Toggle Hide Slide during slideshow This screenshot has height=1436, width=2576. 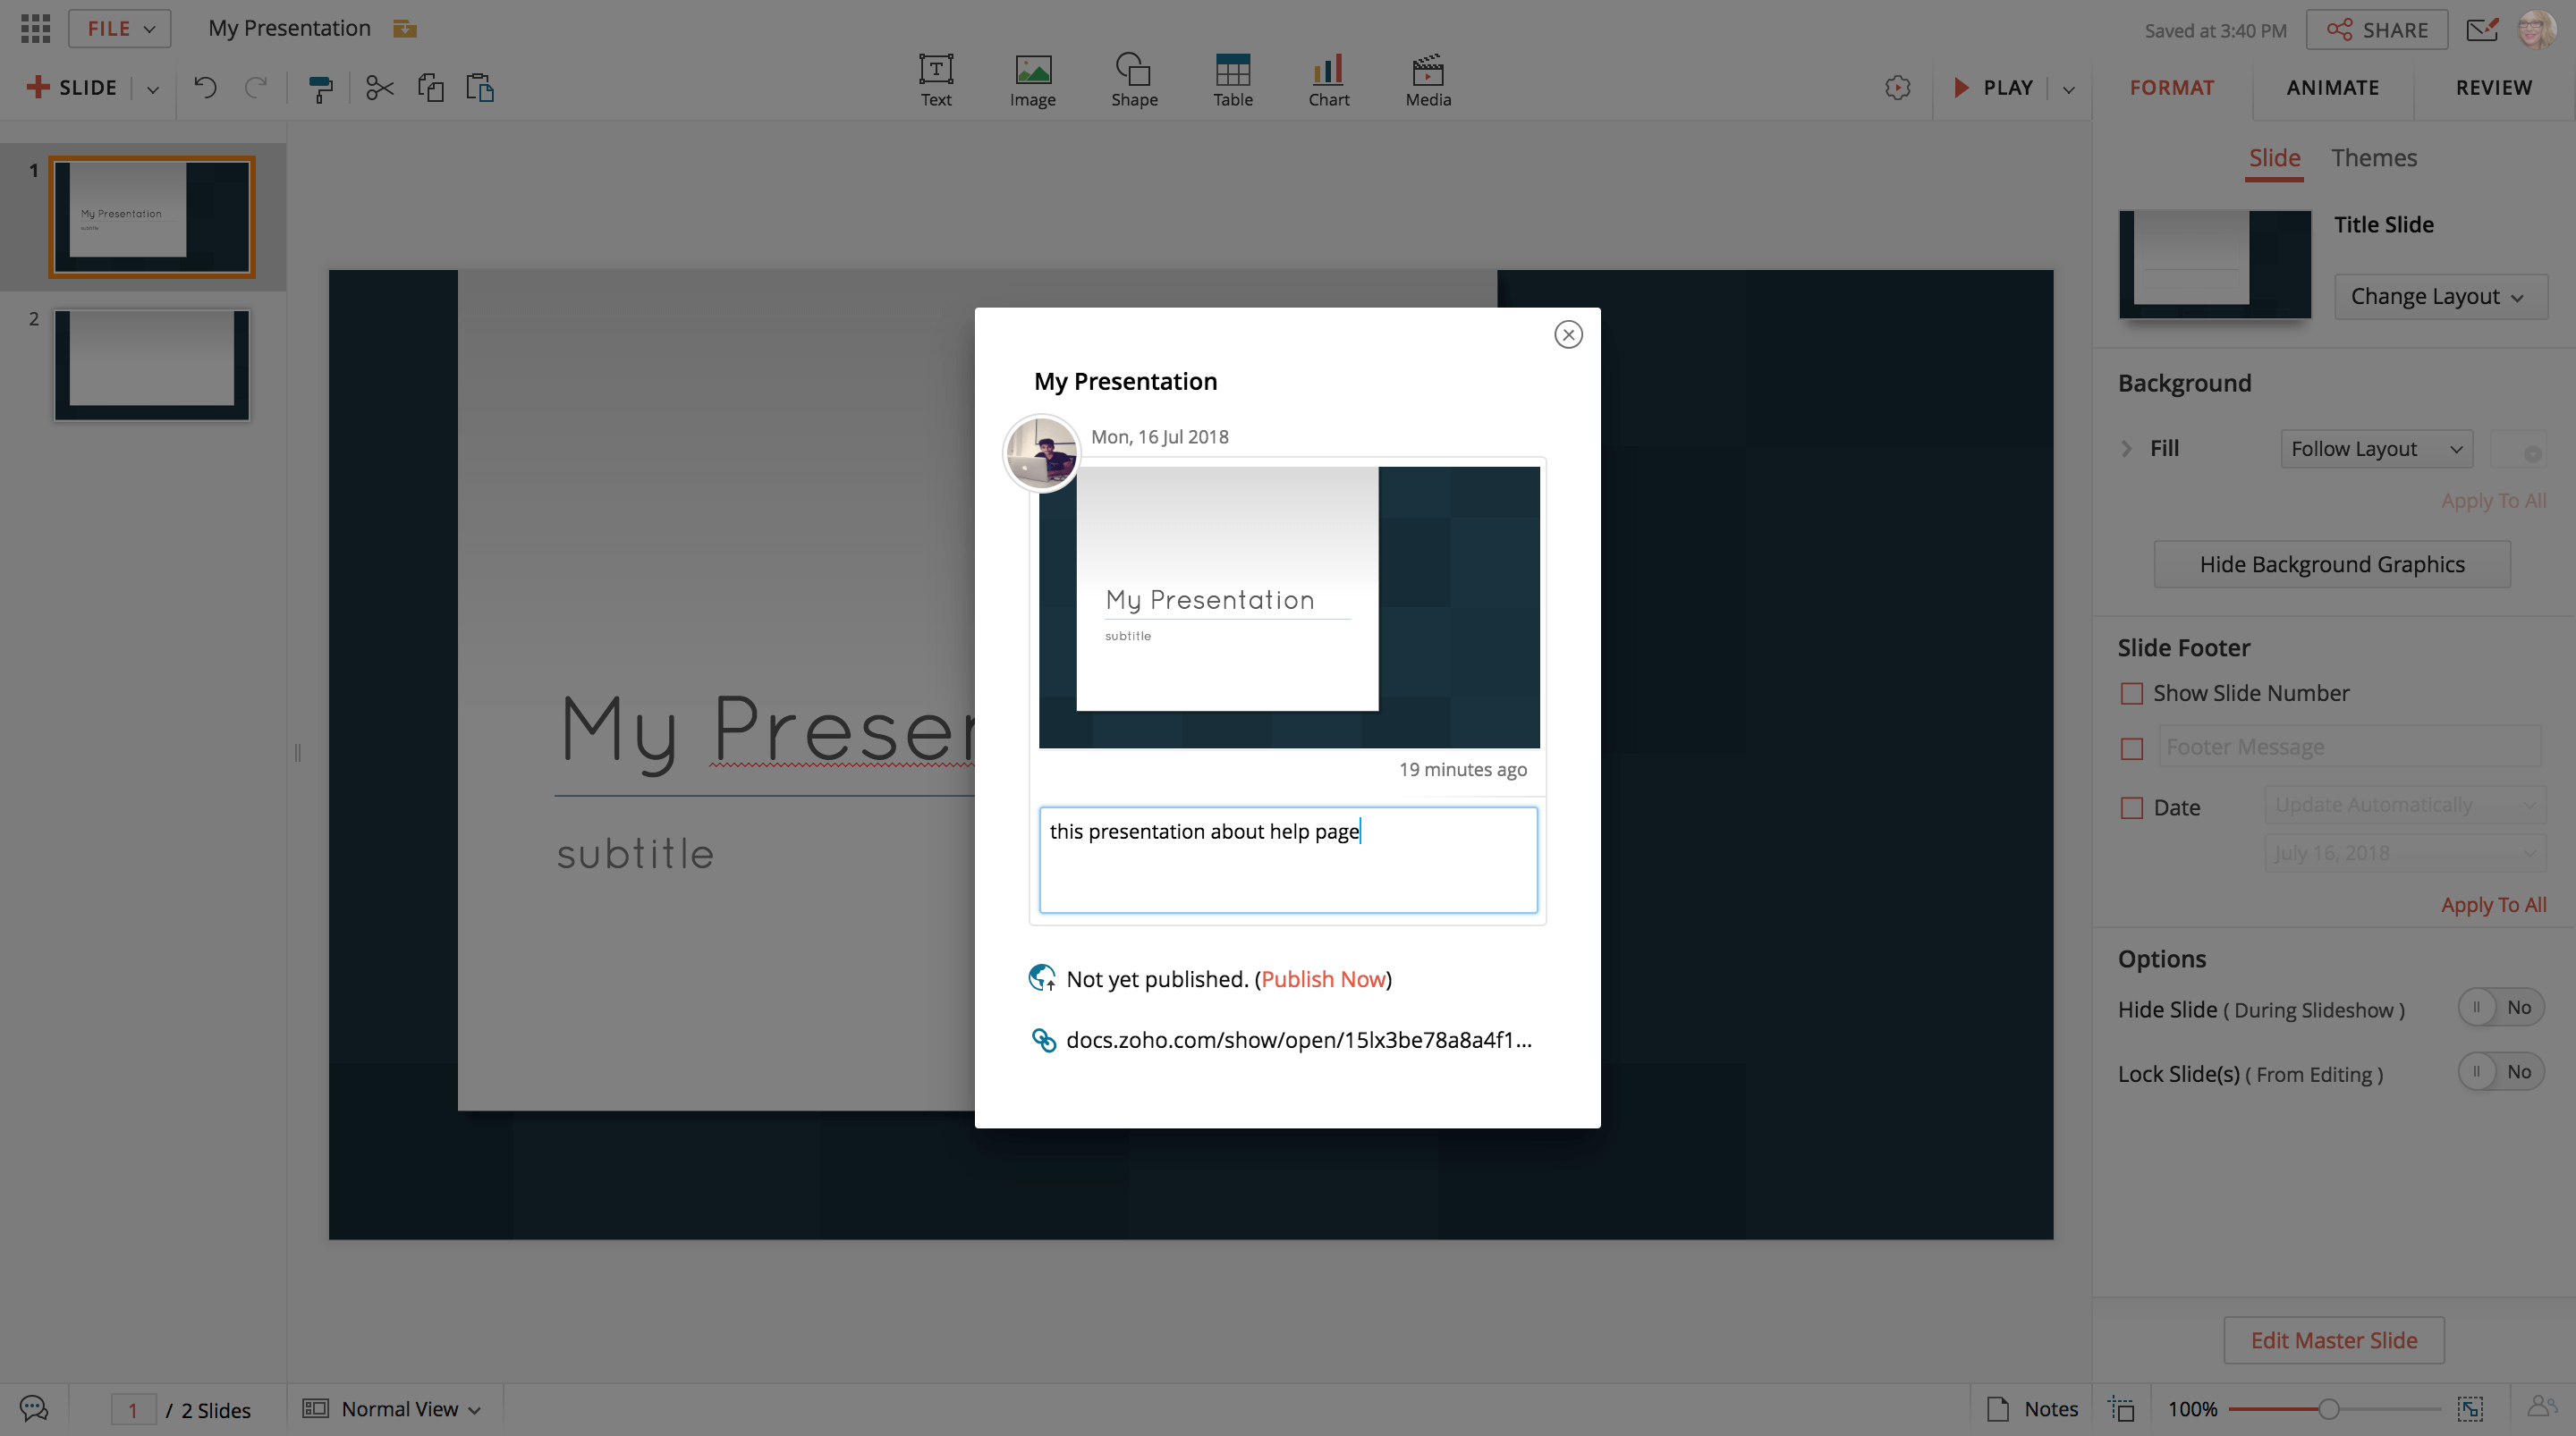tap(2499, 1007)
